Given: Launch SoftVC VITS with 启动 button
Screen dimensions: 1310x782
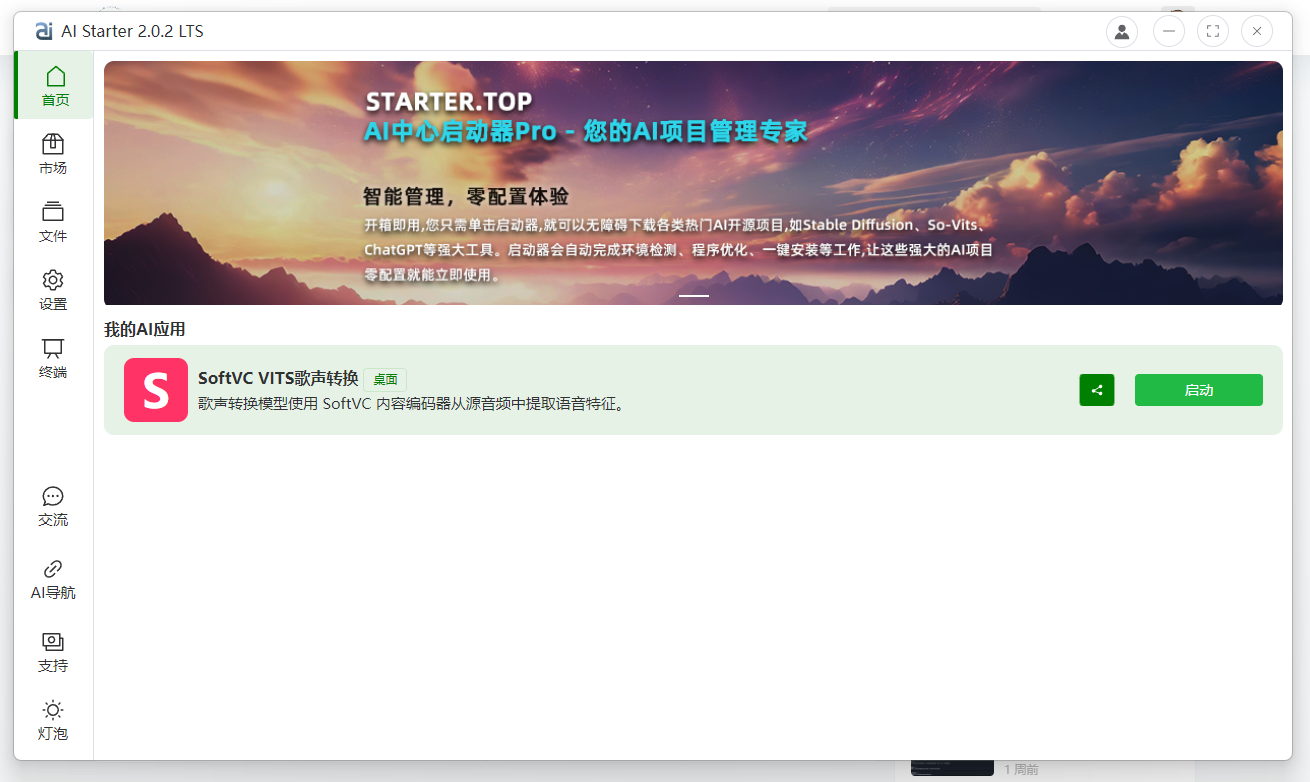Looking at the screenshot, I should tap(1199, 390).
